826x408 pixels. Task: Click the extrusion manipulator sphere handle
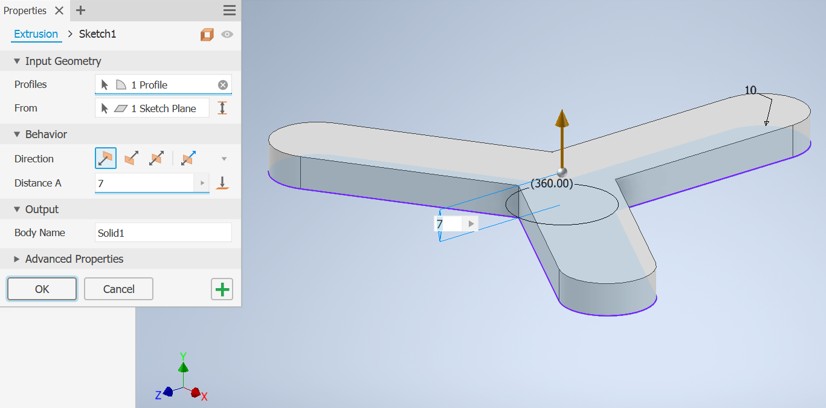click(x=562, y=172)
